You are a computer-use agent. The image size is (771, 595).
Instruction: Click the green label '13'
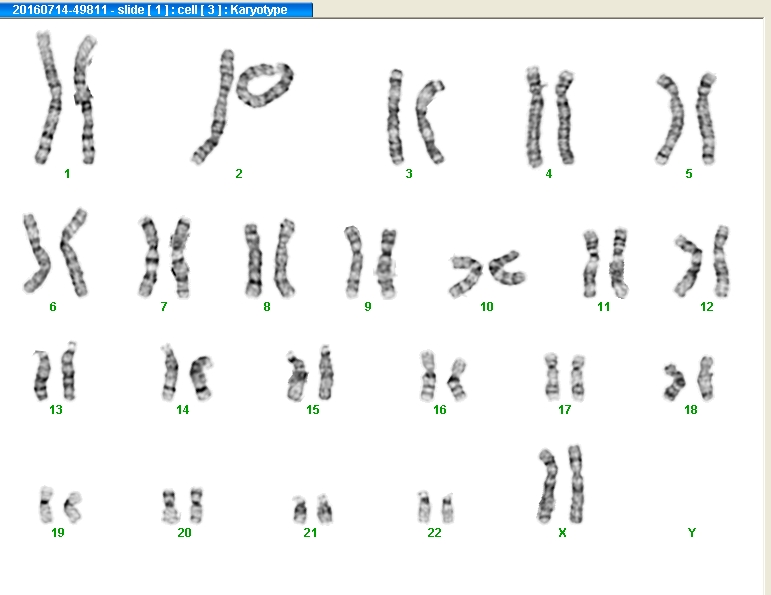(56, 410)
